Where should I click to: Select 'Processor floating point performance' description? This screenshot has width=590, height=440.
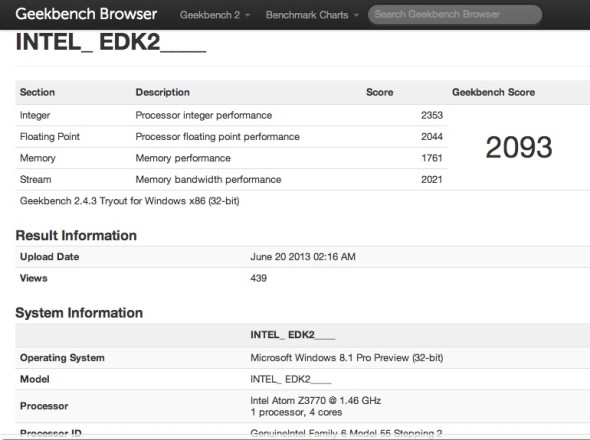point(217,137)
